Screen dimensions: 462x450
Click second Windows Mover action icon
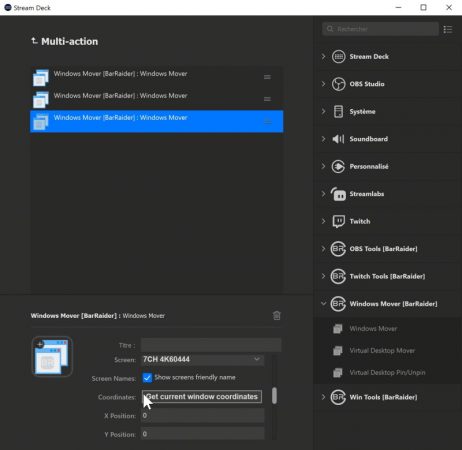coord(41,99)
